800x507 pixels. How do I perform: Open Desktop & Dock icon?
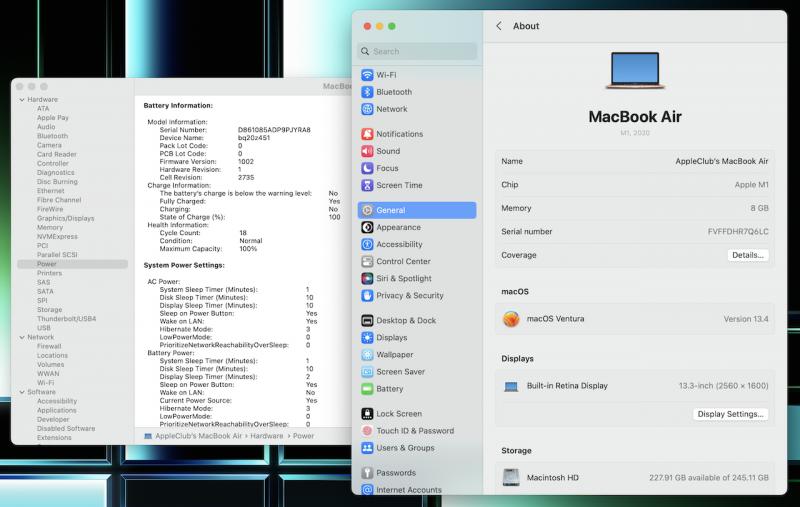pos(367,320)
